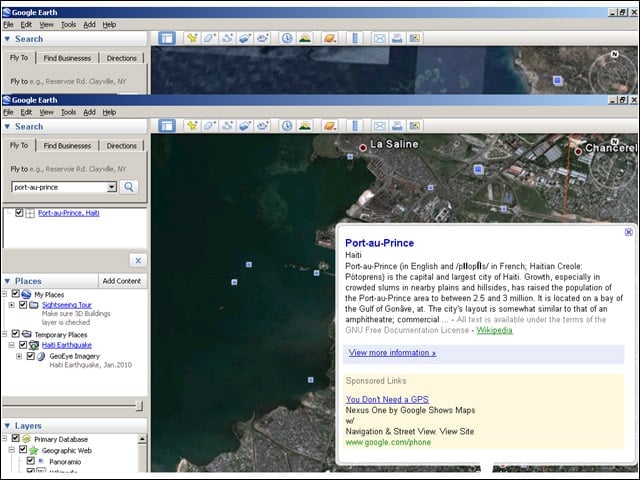The height and width of the screenshot is (480, 640).
Task: Email icon in front window toolbar
Action: coord(380,126)
